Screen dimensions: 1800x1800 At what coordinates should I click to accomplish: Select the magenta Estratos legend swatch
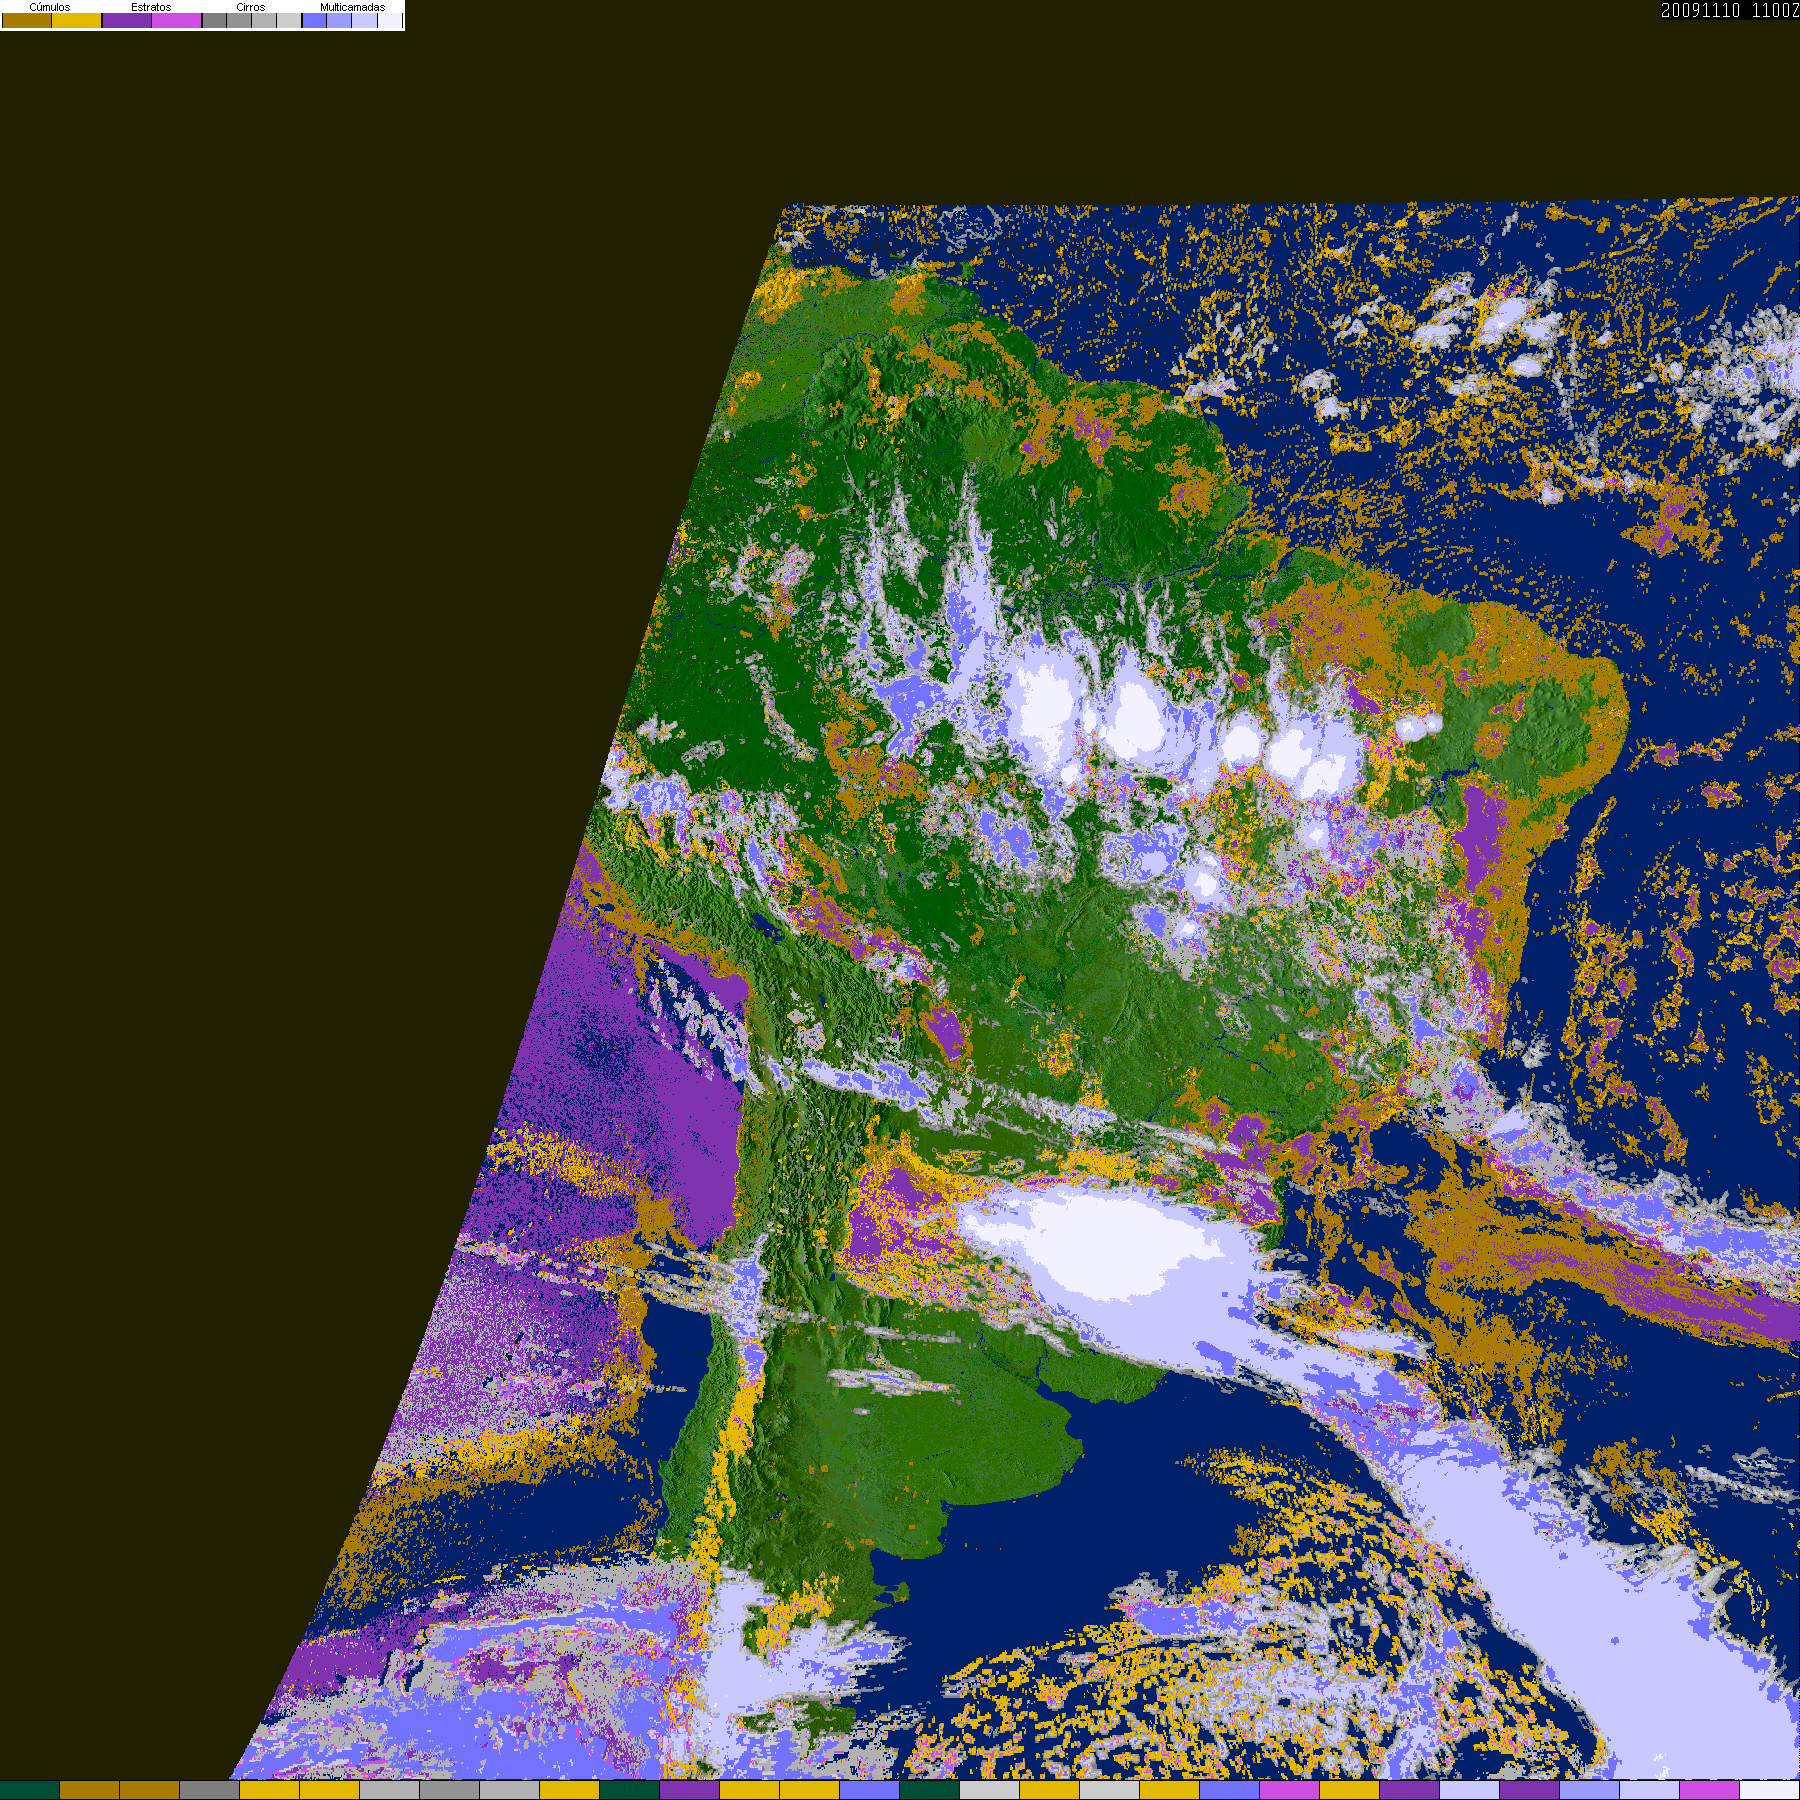click(x=177, y=20)
